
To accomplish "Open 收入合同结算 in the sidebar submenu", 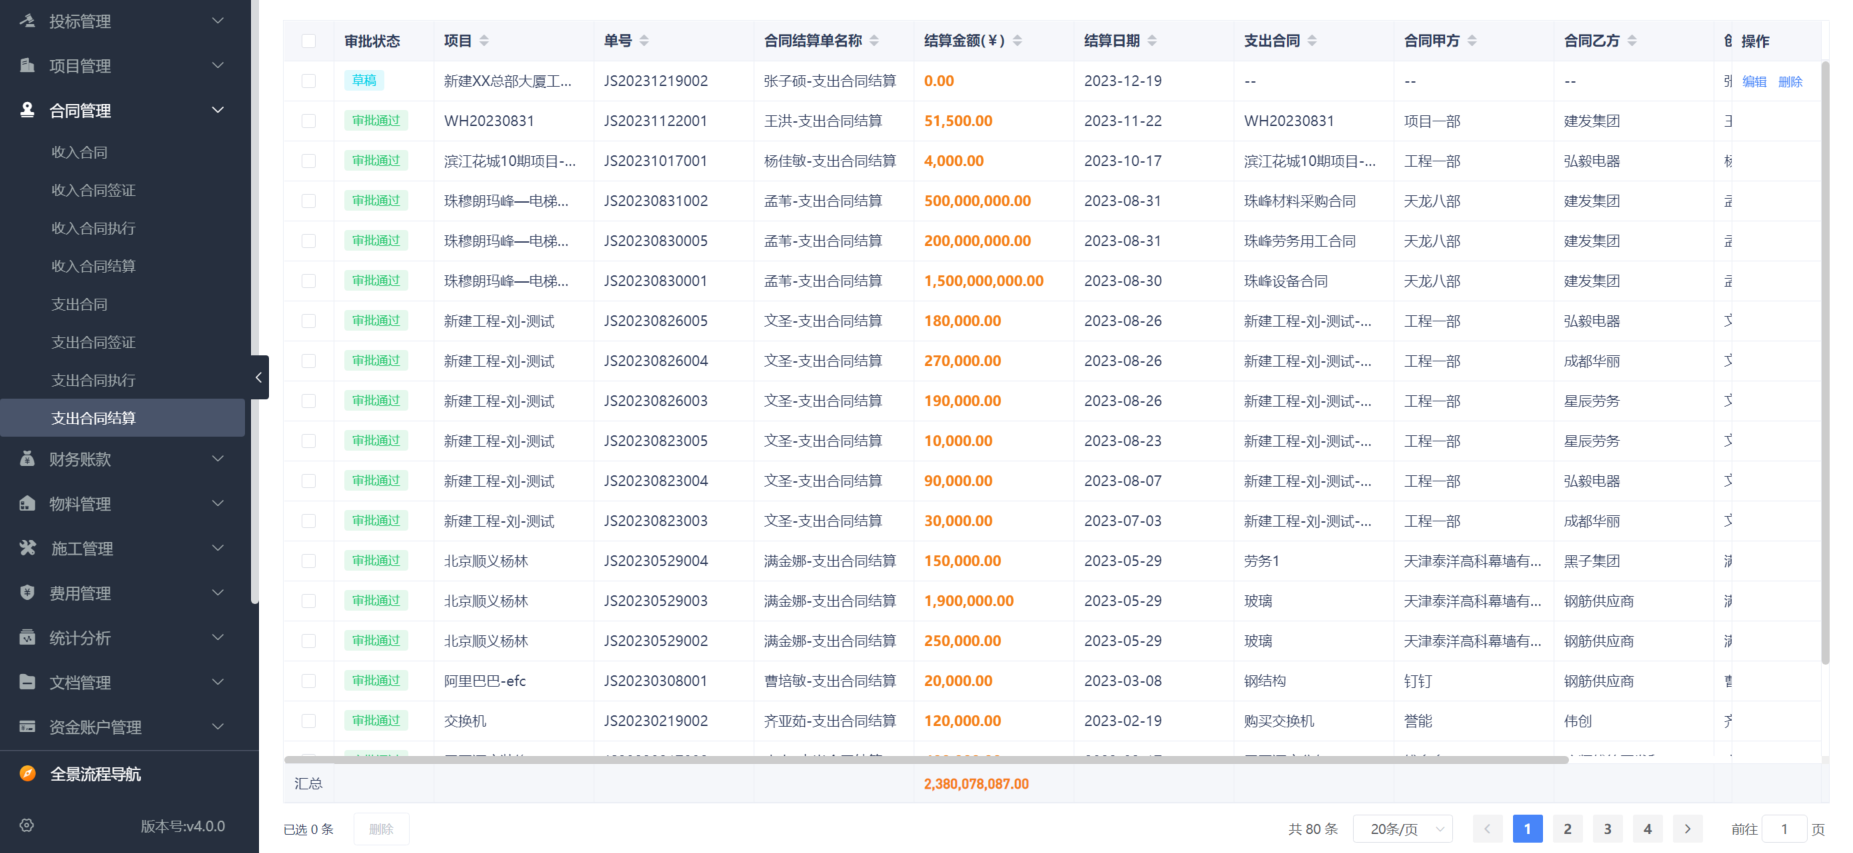I will (93, 266).
